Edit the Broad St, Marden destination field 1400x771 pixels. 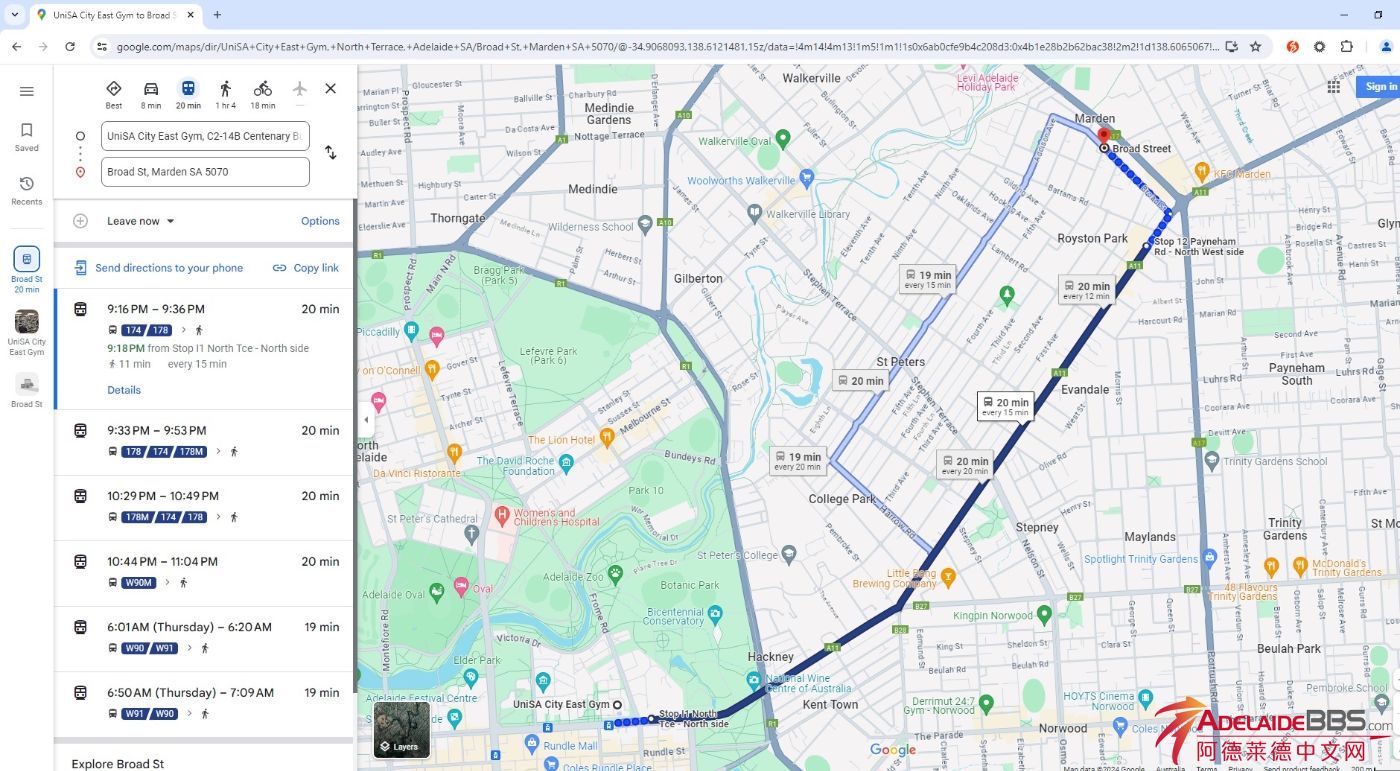pos(205,172)
